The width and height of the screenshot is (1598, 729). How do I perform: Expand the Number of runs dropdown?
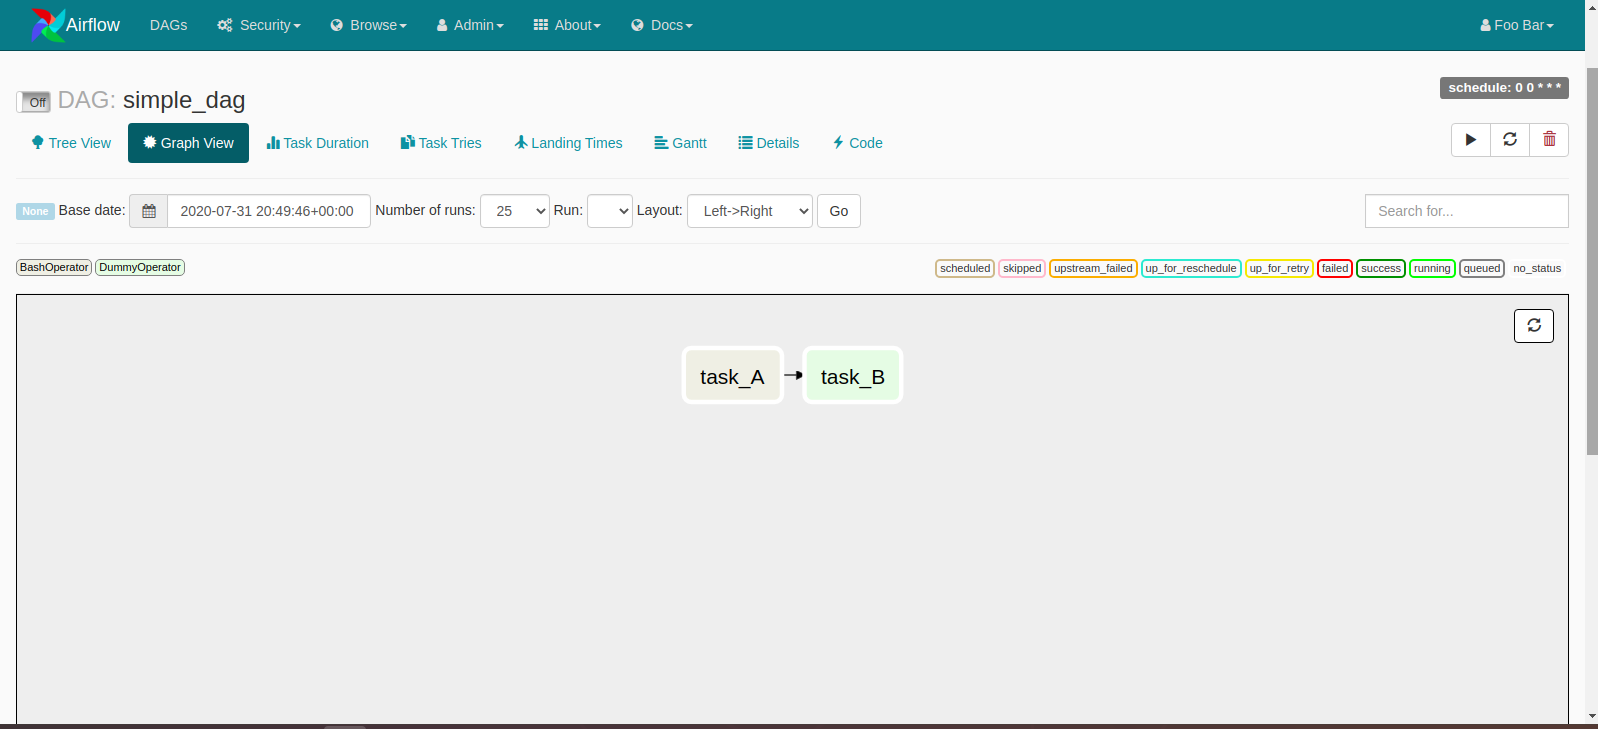click(514, 211)
